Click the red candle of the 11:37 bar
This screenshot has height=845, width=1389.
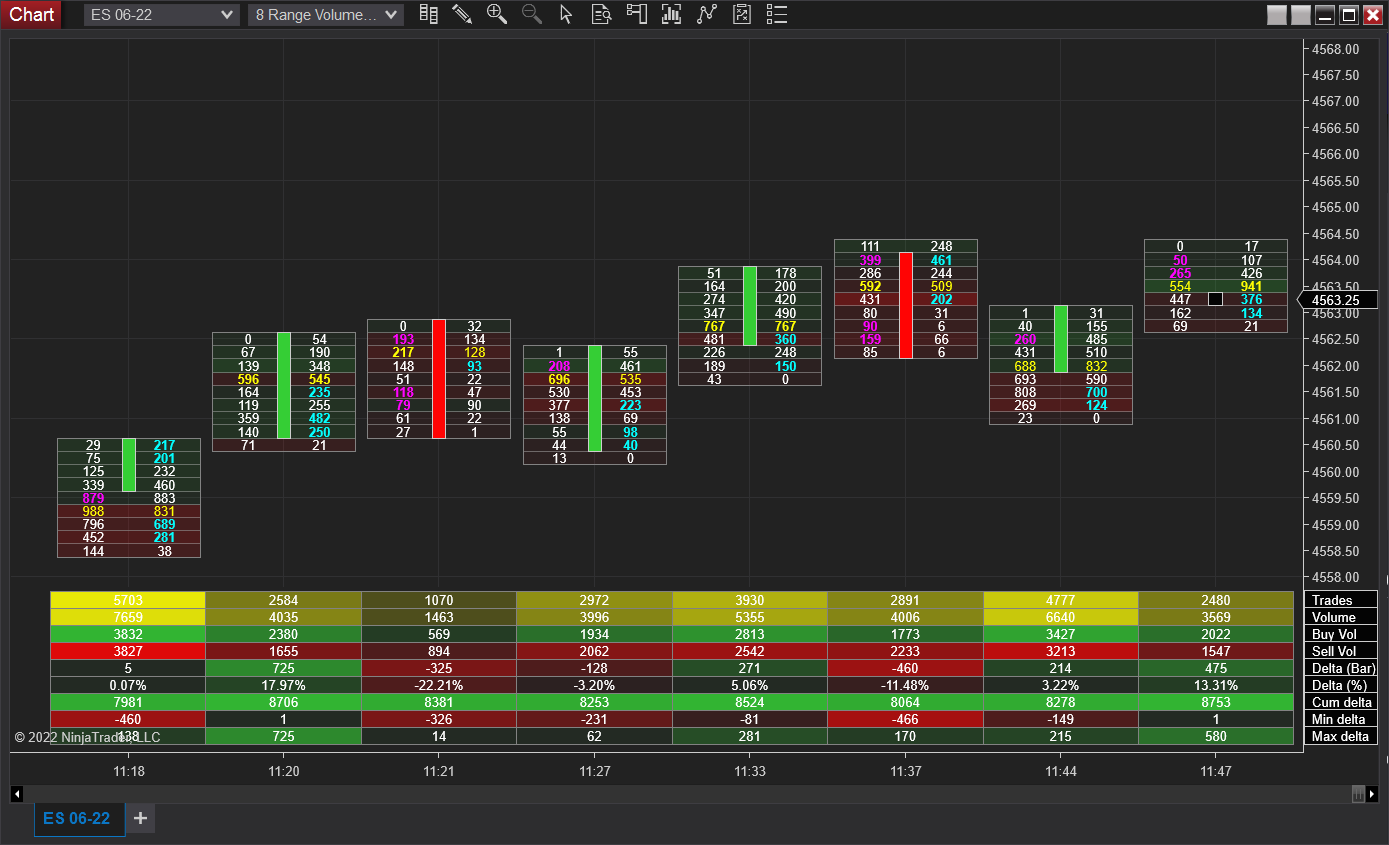[x=906, y=305]
